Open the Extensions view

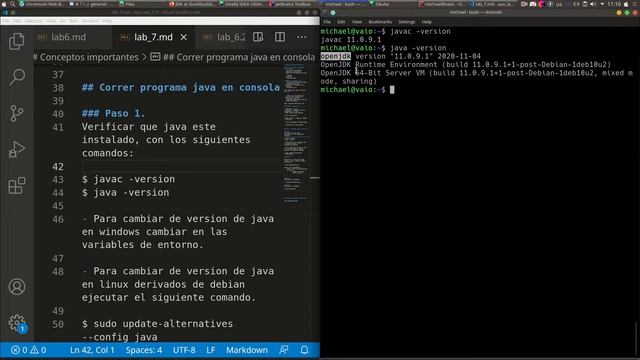17,186
